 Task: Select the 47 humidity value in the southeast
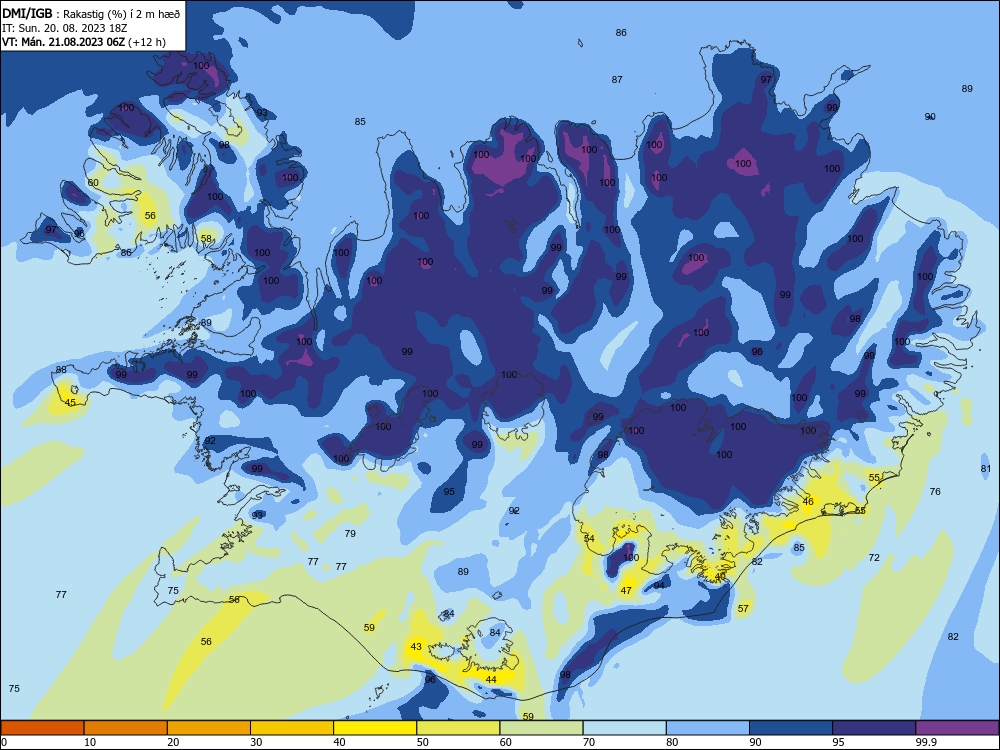626,591
